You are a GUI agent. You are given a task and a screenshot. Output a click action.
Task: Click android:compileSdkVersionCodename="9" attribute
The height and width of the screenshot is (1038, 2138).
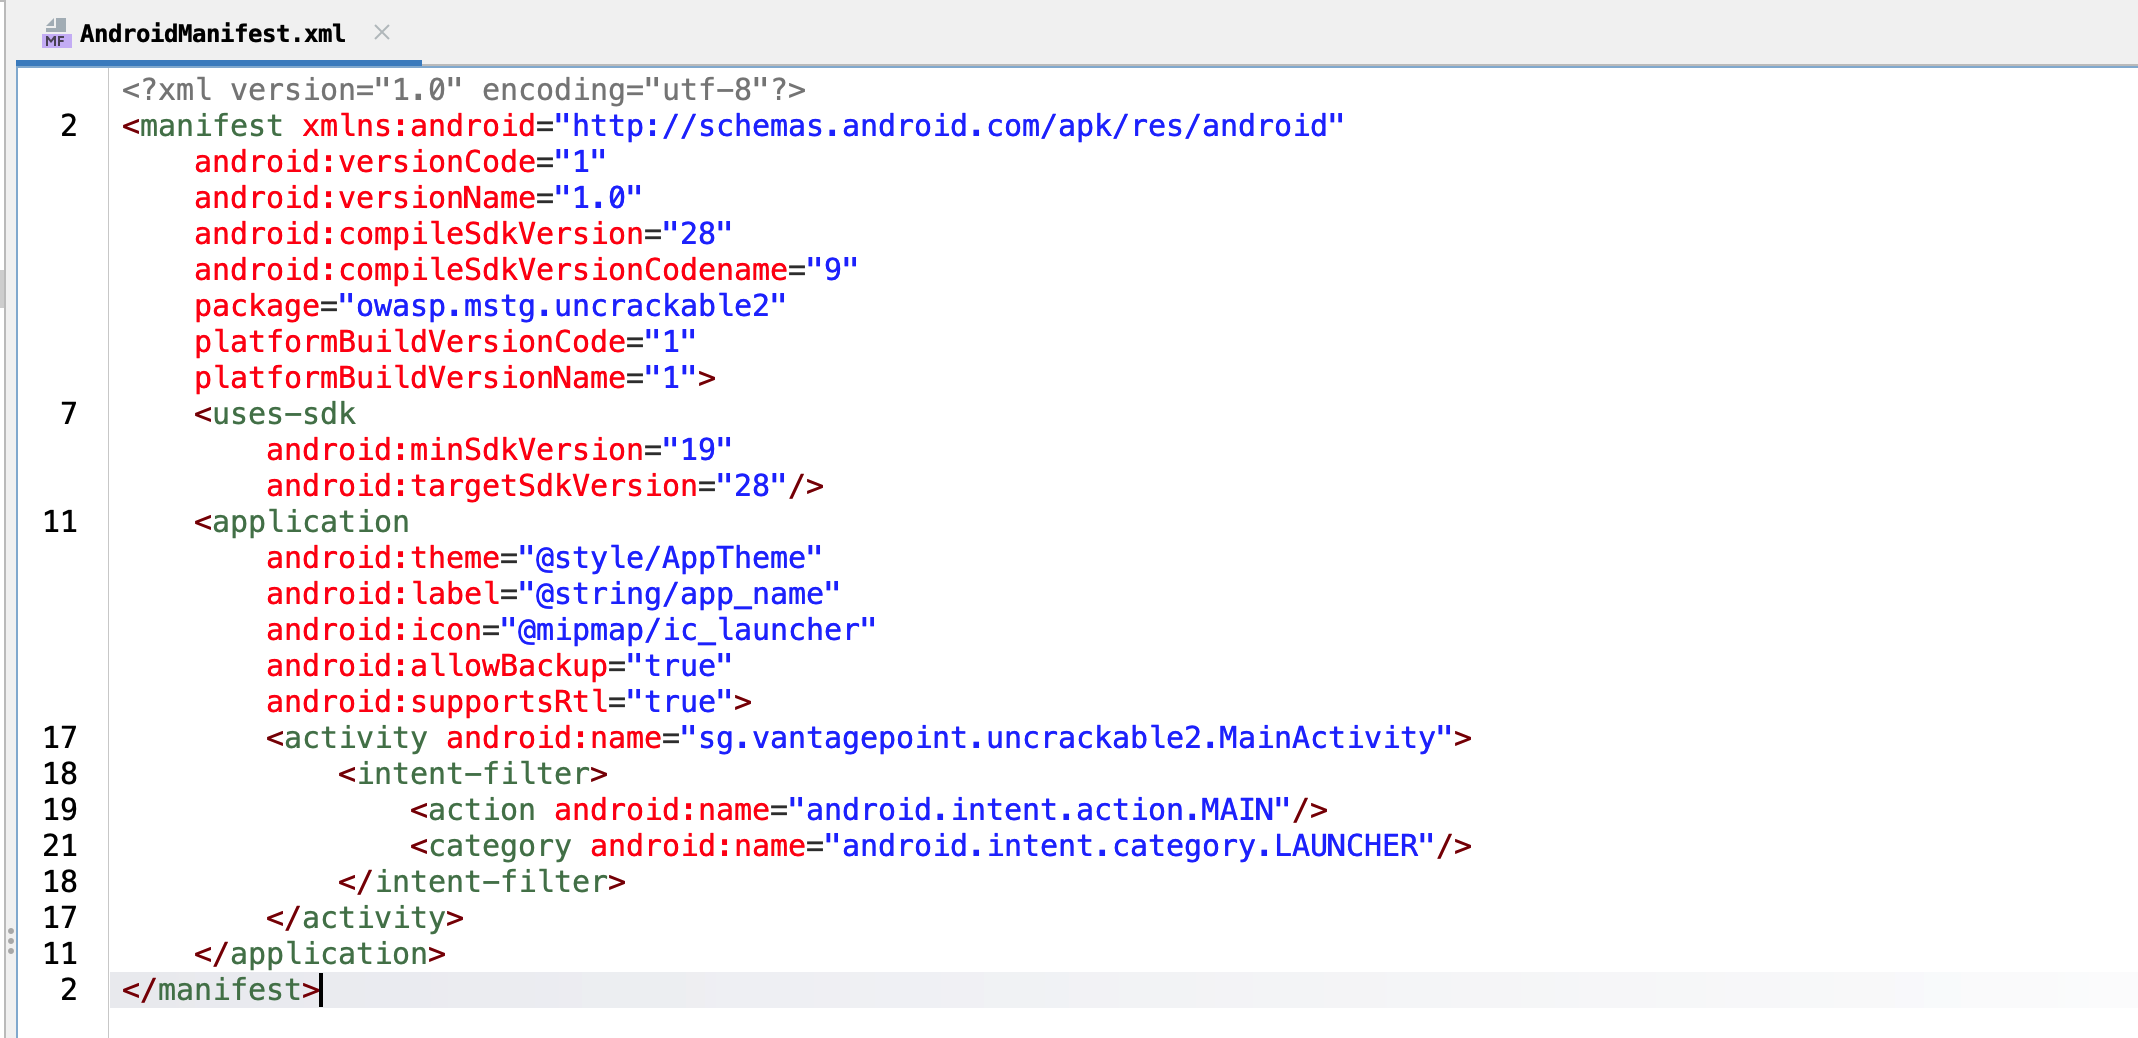click(x=526, y=270)
